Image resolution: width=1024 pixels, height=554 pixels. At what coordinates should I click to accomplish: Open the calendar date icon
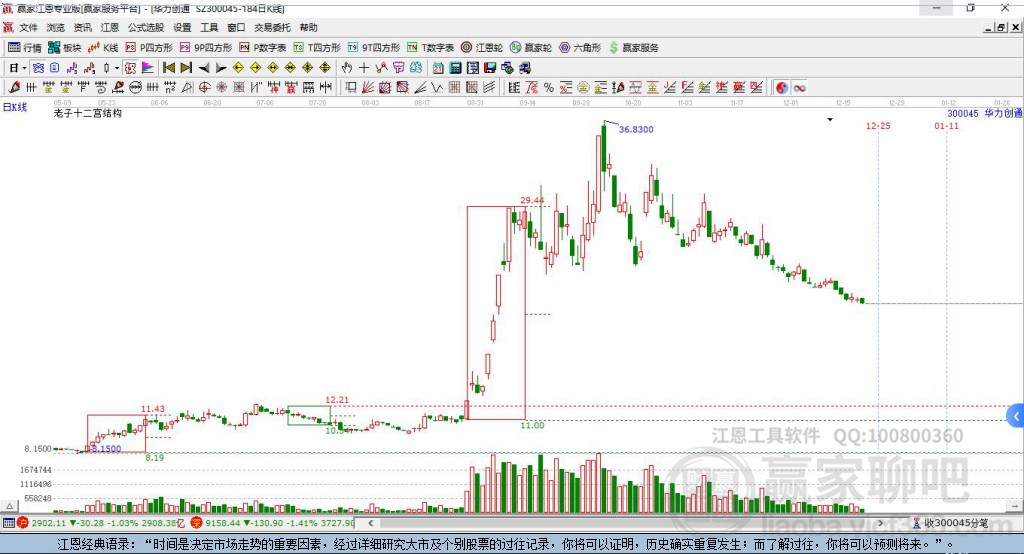[438, 68]
